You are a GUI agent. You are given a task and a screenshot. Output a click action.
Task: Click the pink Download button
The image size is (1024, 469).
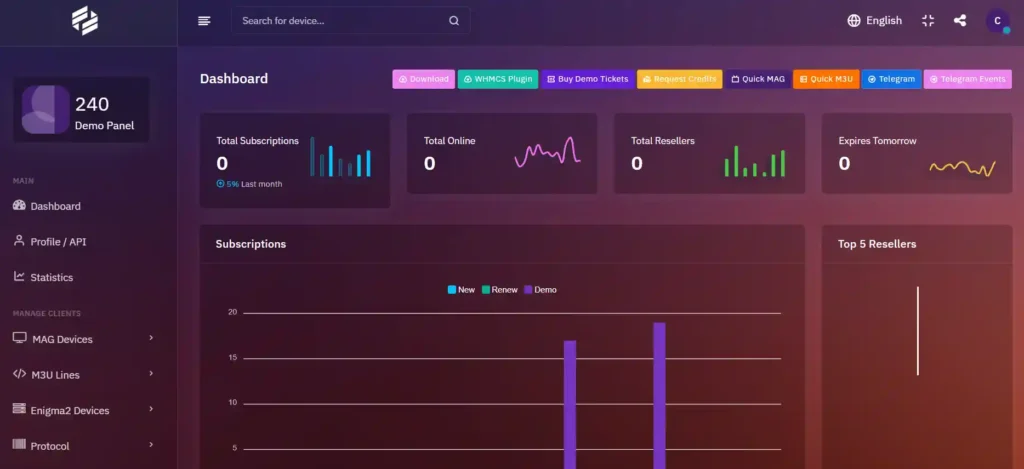pyautogui.click(x=423, y=79)
